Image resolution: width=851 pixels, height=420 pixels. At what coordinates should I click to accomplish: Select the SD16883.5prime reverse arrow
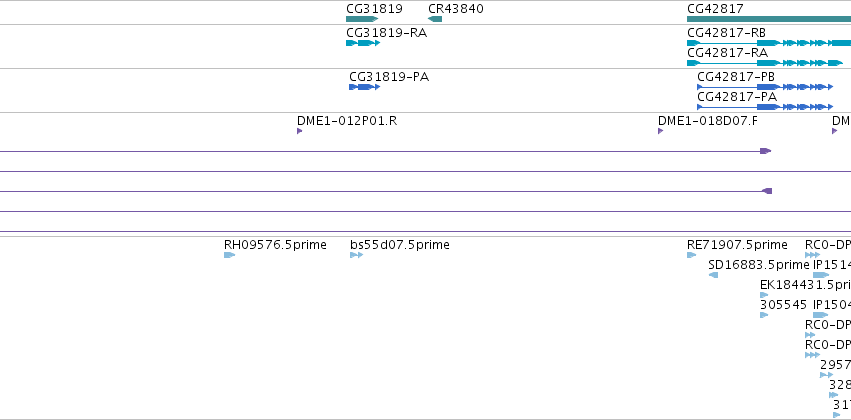click(x=713, y=275)
